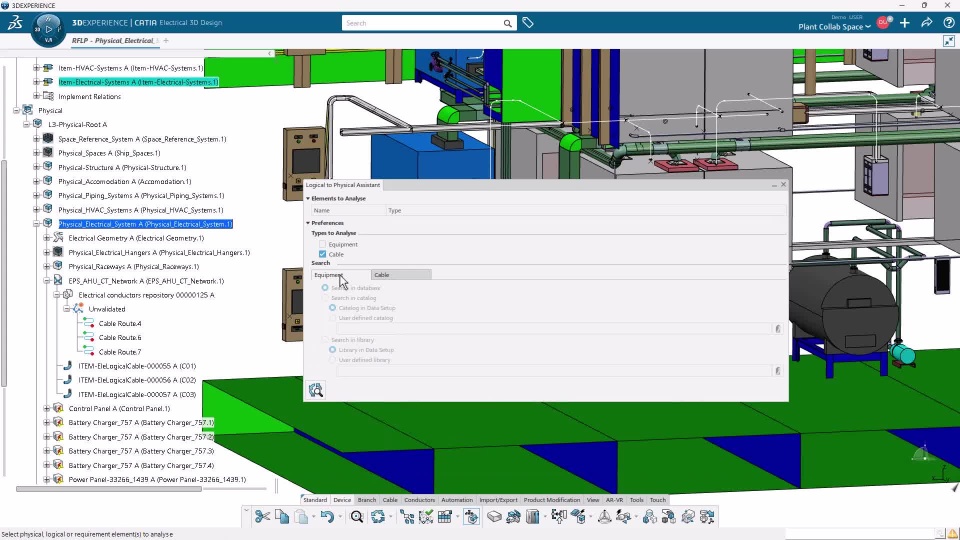Screen dimensions: 960x540
Task: Click the Help question mark icon
Action: tap(949, 23)
